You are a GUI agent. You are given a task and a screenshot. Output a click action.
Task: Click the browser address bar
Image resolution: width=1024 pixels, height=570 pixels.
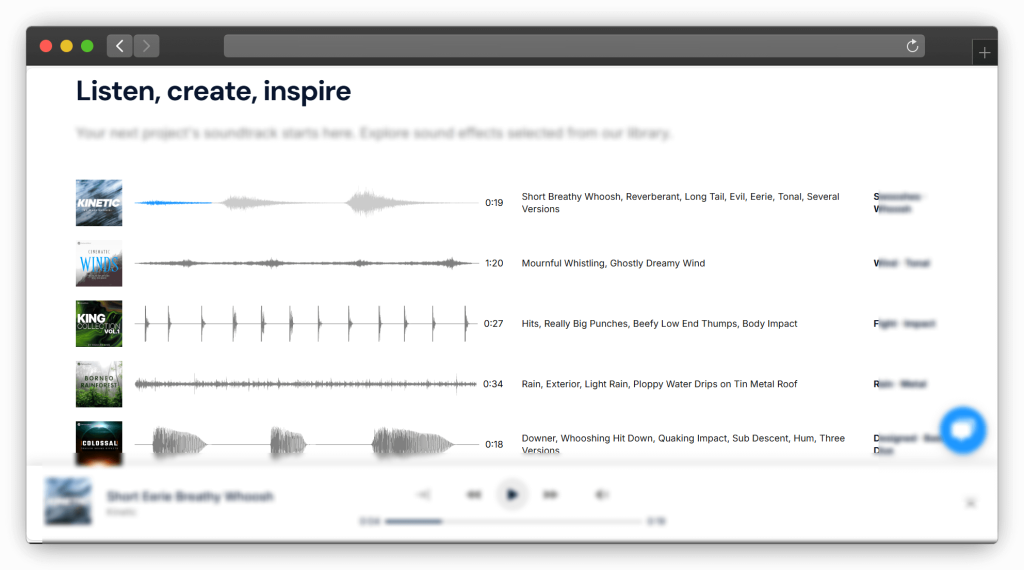[x=560, y=46]
